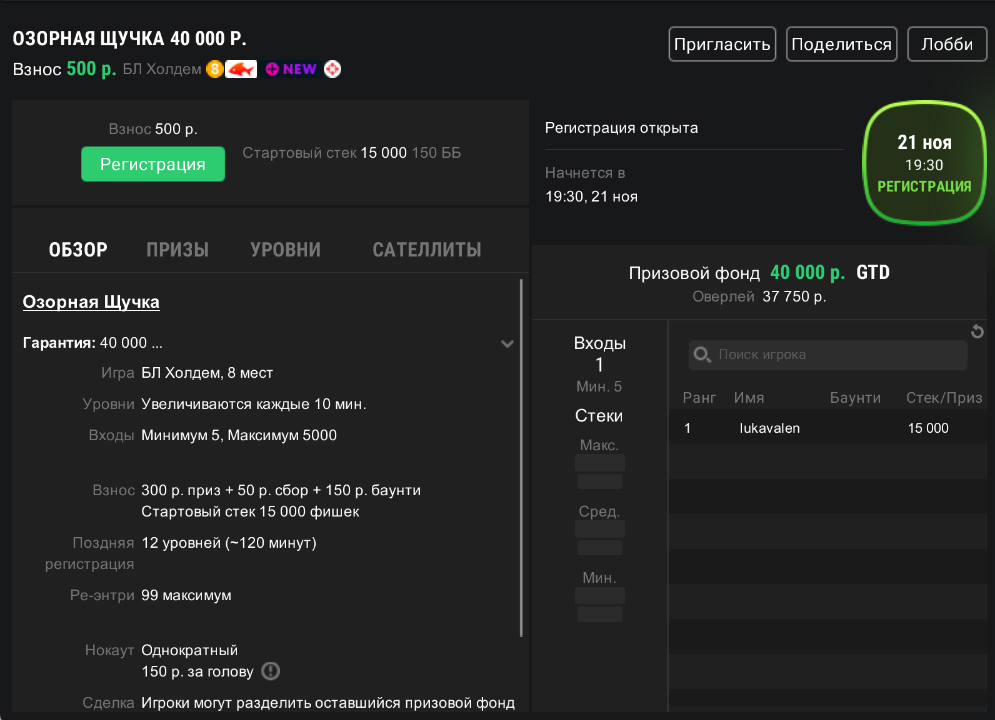Click the orange 8-max table badge
Viewport: 995px width, 720px height.
pos(214,69)
